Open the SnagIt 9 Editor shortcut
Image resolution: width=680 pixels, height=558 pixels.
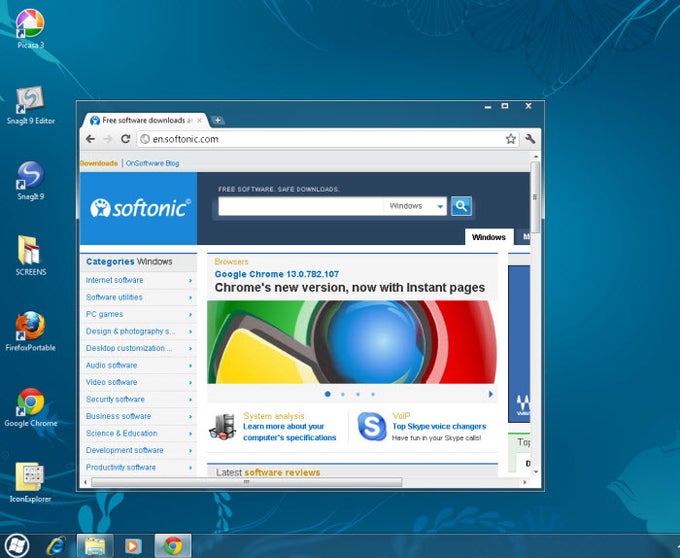coord(30,105)
